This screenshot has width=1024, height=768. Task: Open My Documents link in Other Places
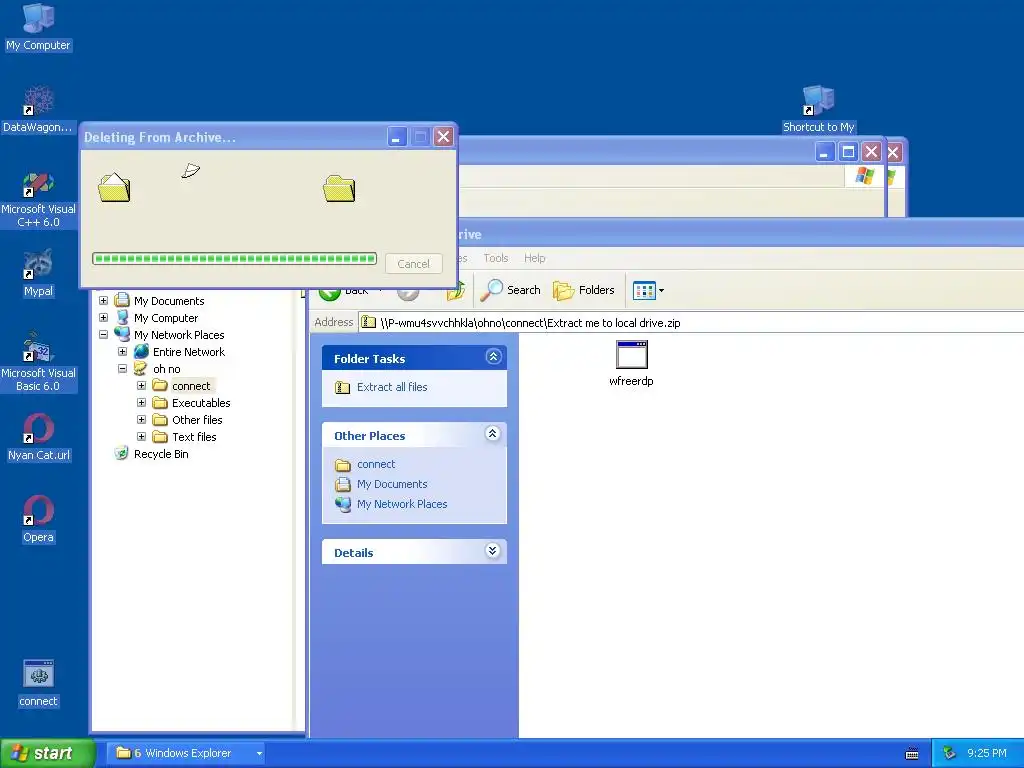pos(392,484)
